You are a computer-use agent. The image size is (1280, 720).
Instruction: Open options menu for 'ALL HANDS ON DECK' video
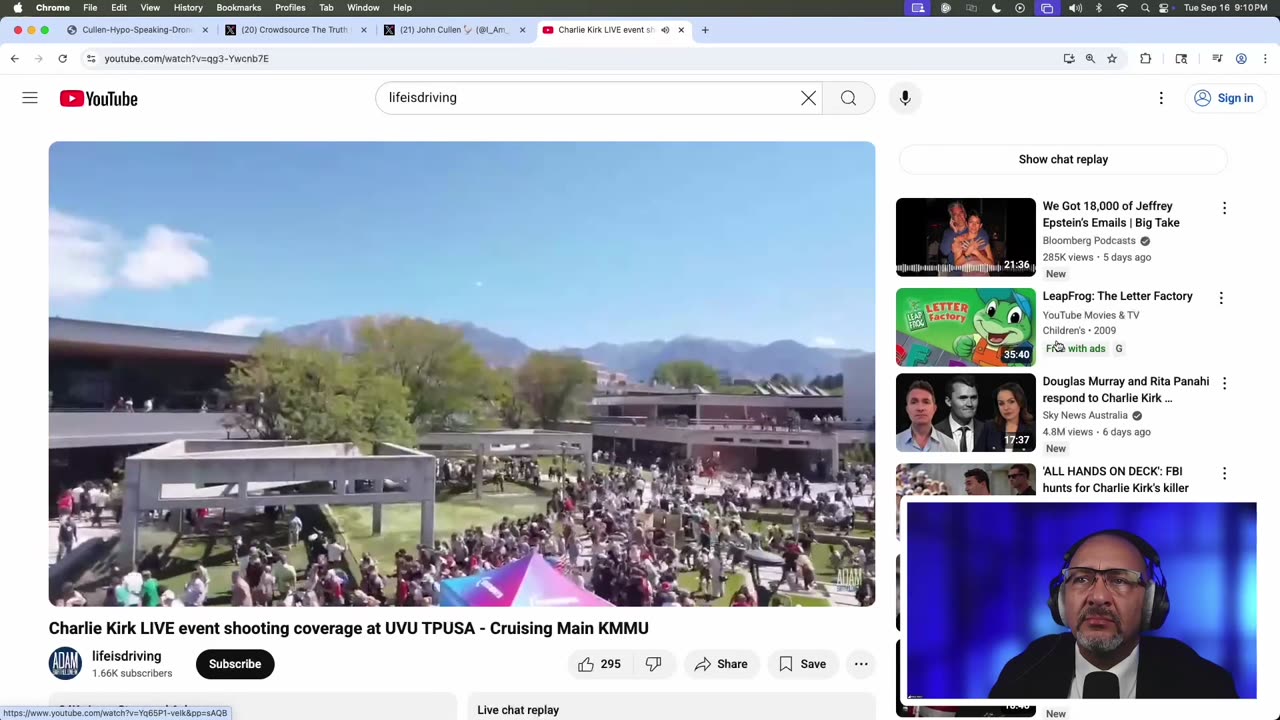click(1224, 473)
